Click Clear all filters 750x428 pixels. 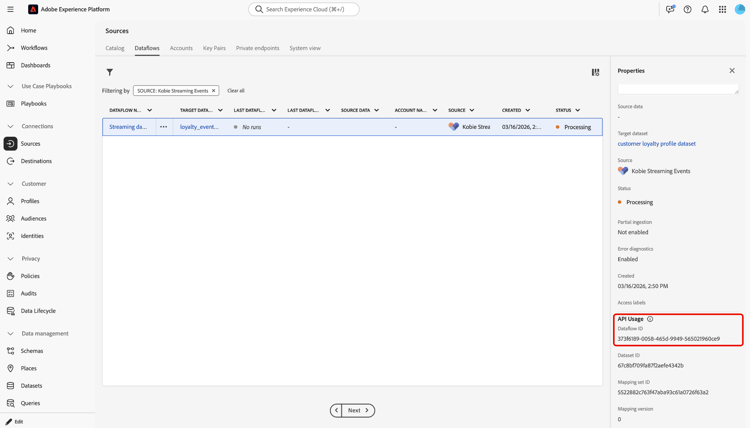236,90
